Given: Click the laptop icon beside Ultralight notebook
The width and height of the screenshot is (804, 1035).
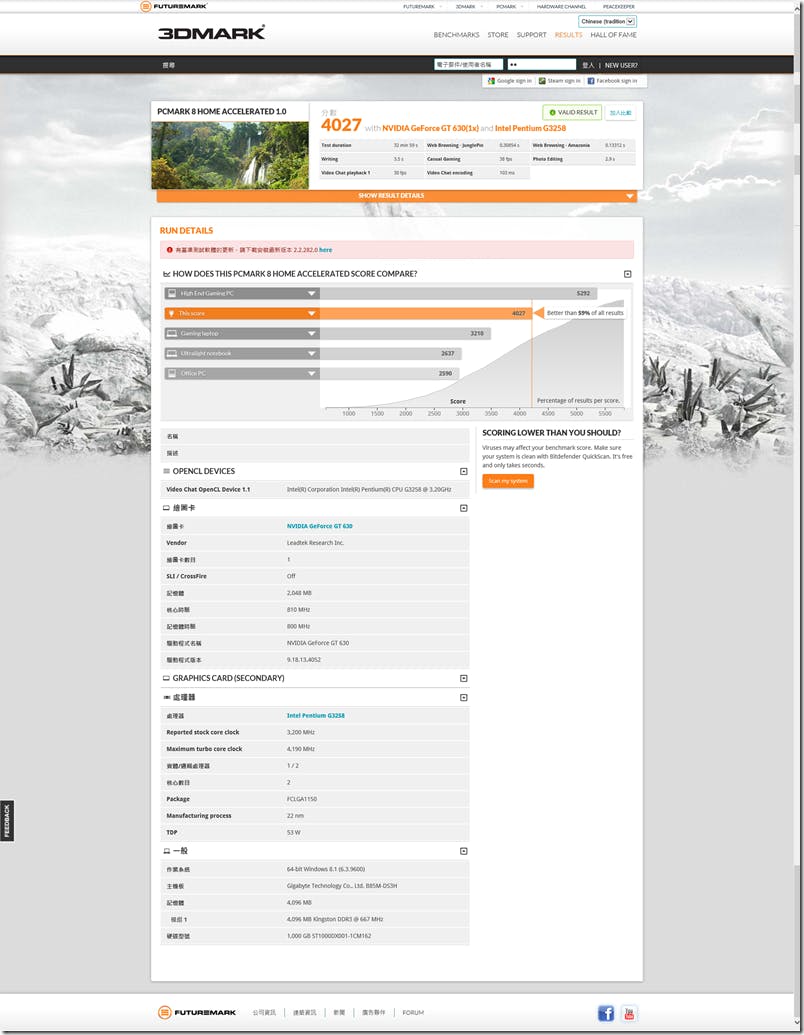Looking at the screenshot, I should 172,353.
